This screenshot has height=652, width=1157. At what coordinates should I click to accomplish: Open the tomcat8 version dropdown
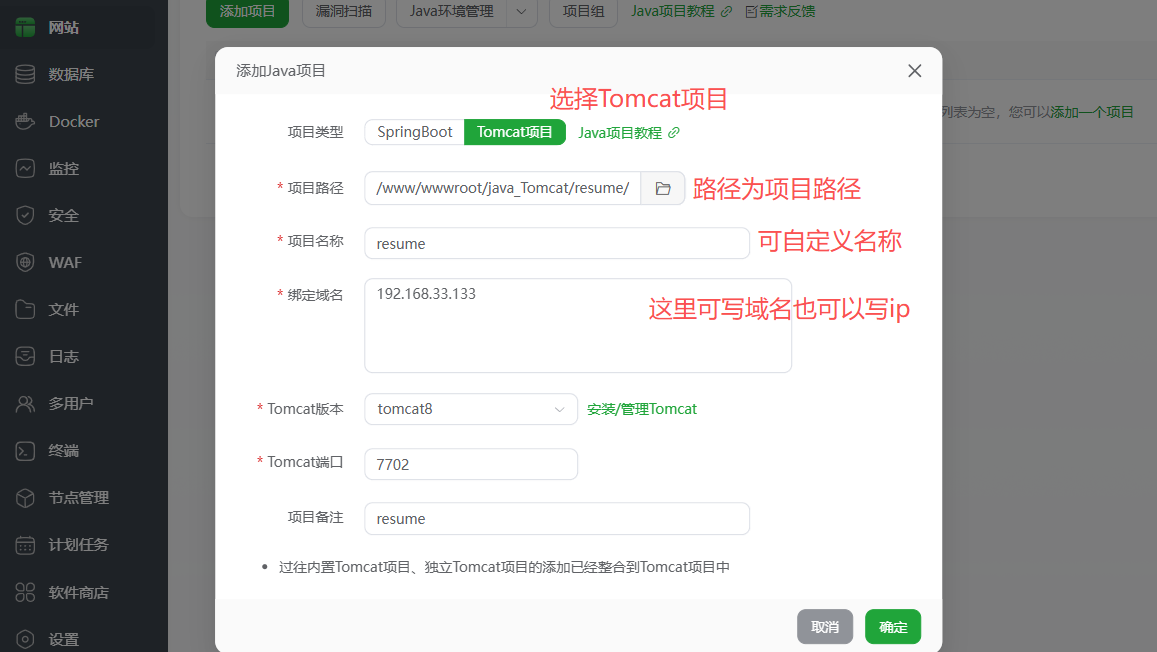470,408
